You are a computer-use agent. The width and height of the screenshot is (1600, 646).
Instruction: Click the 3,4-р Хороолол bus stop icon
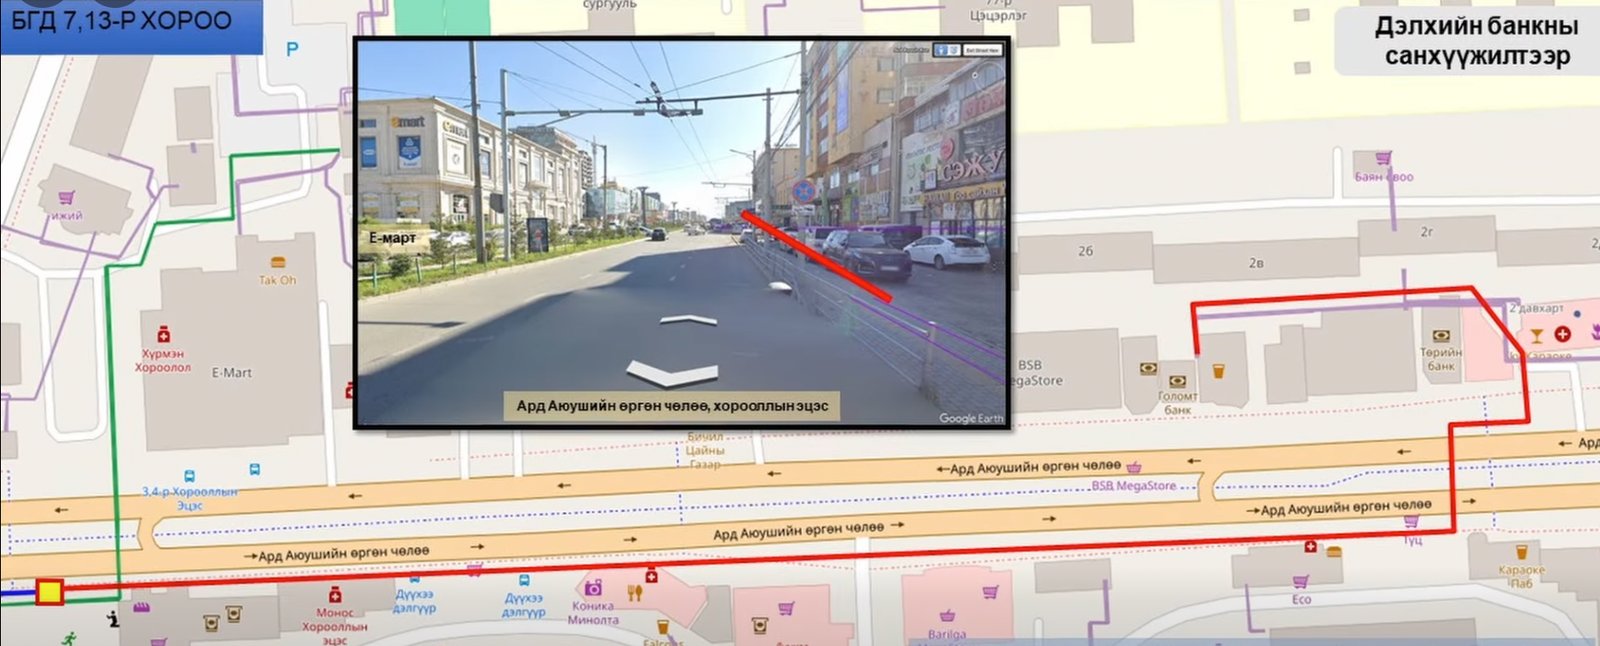tap(189, 476)
